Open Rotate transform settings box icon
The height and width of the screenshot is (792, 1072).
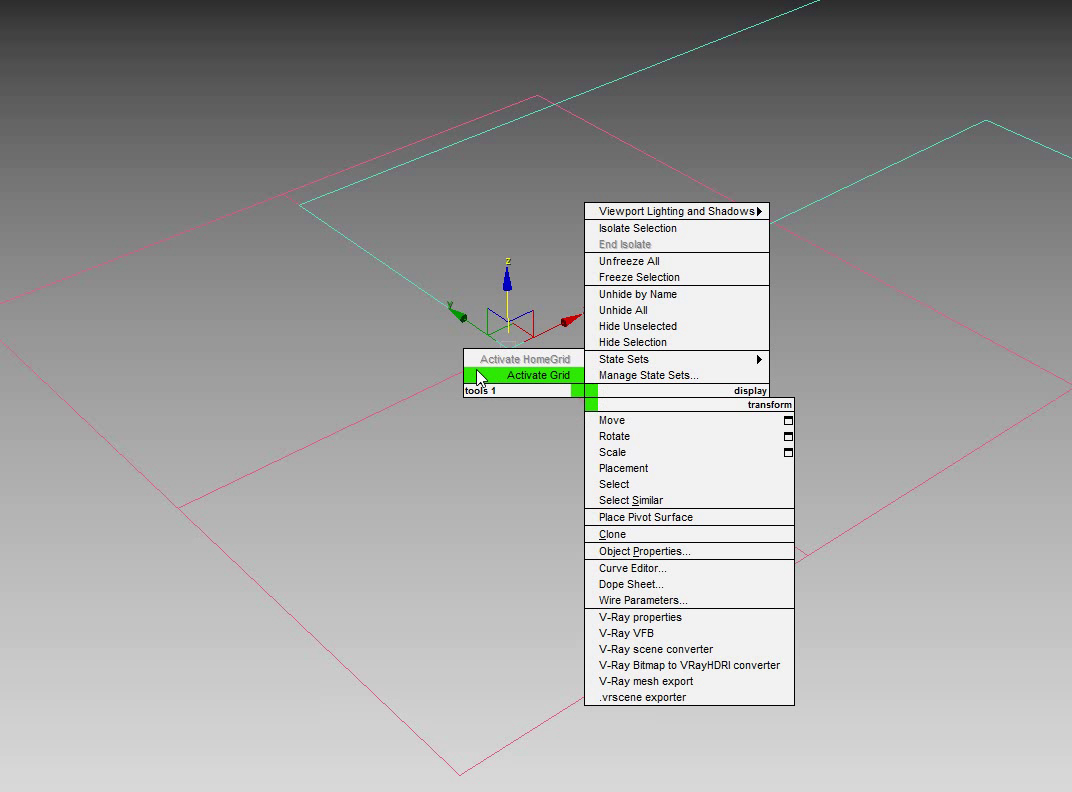pos(788,436)
